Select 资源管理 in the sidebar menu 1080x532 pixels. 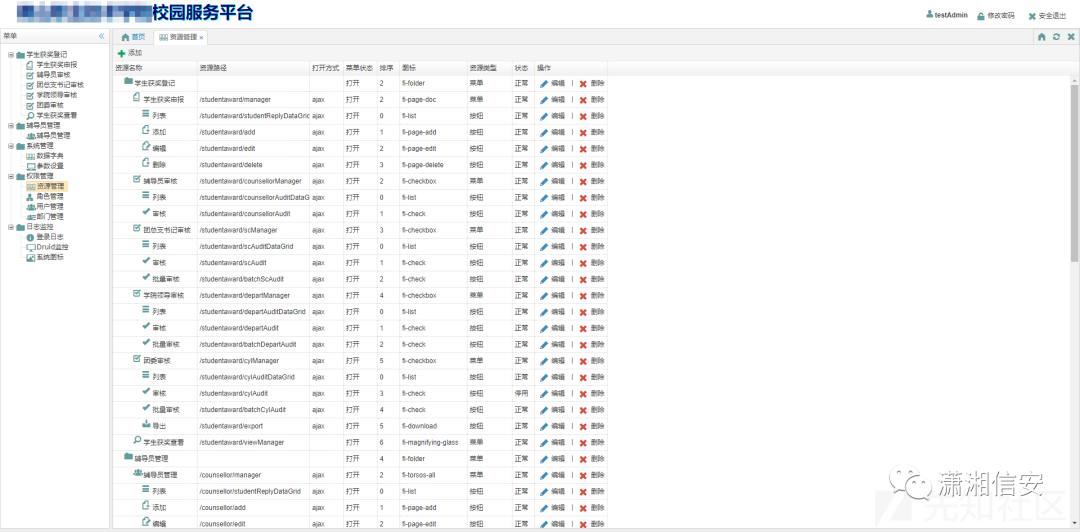pos(50,186)
